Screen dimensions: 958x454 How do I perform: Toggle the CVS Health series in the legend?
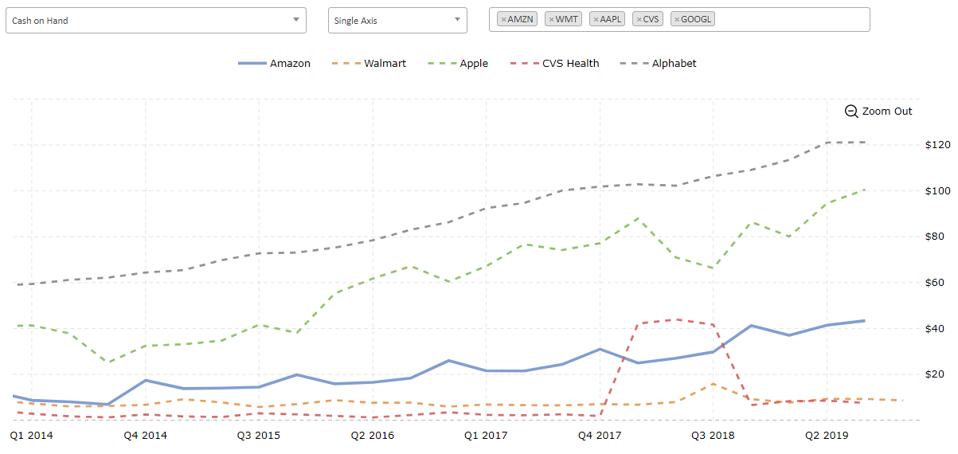(554, 64)
